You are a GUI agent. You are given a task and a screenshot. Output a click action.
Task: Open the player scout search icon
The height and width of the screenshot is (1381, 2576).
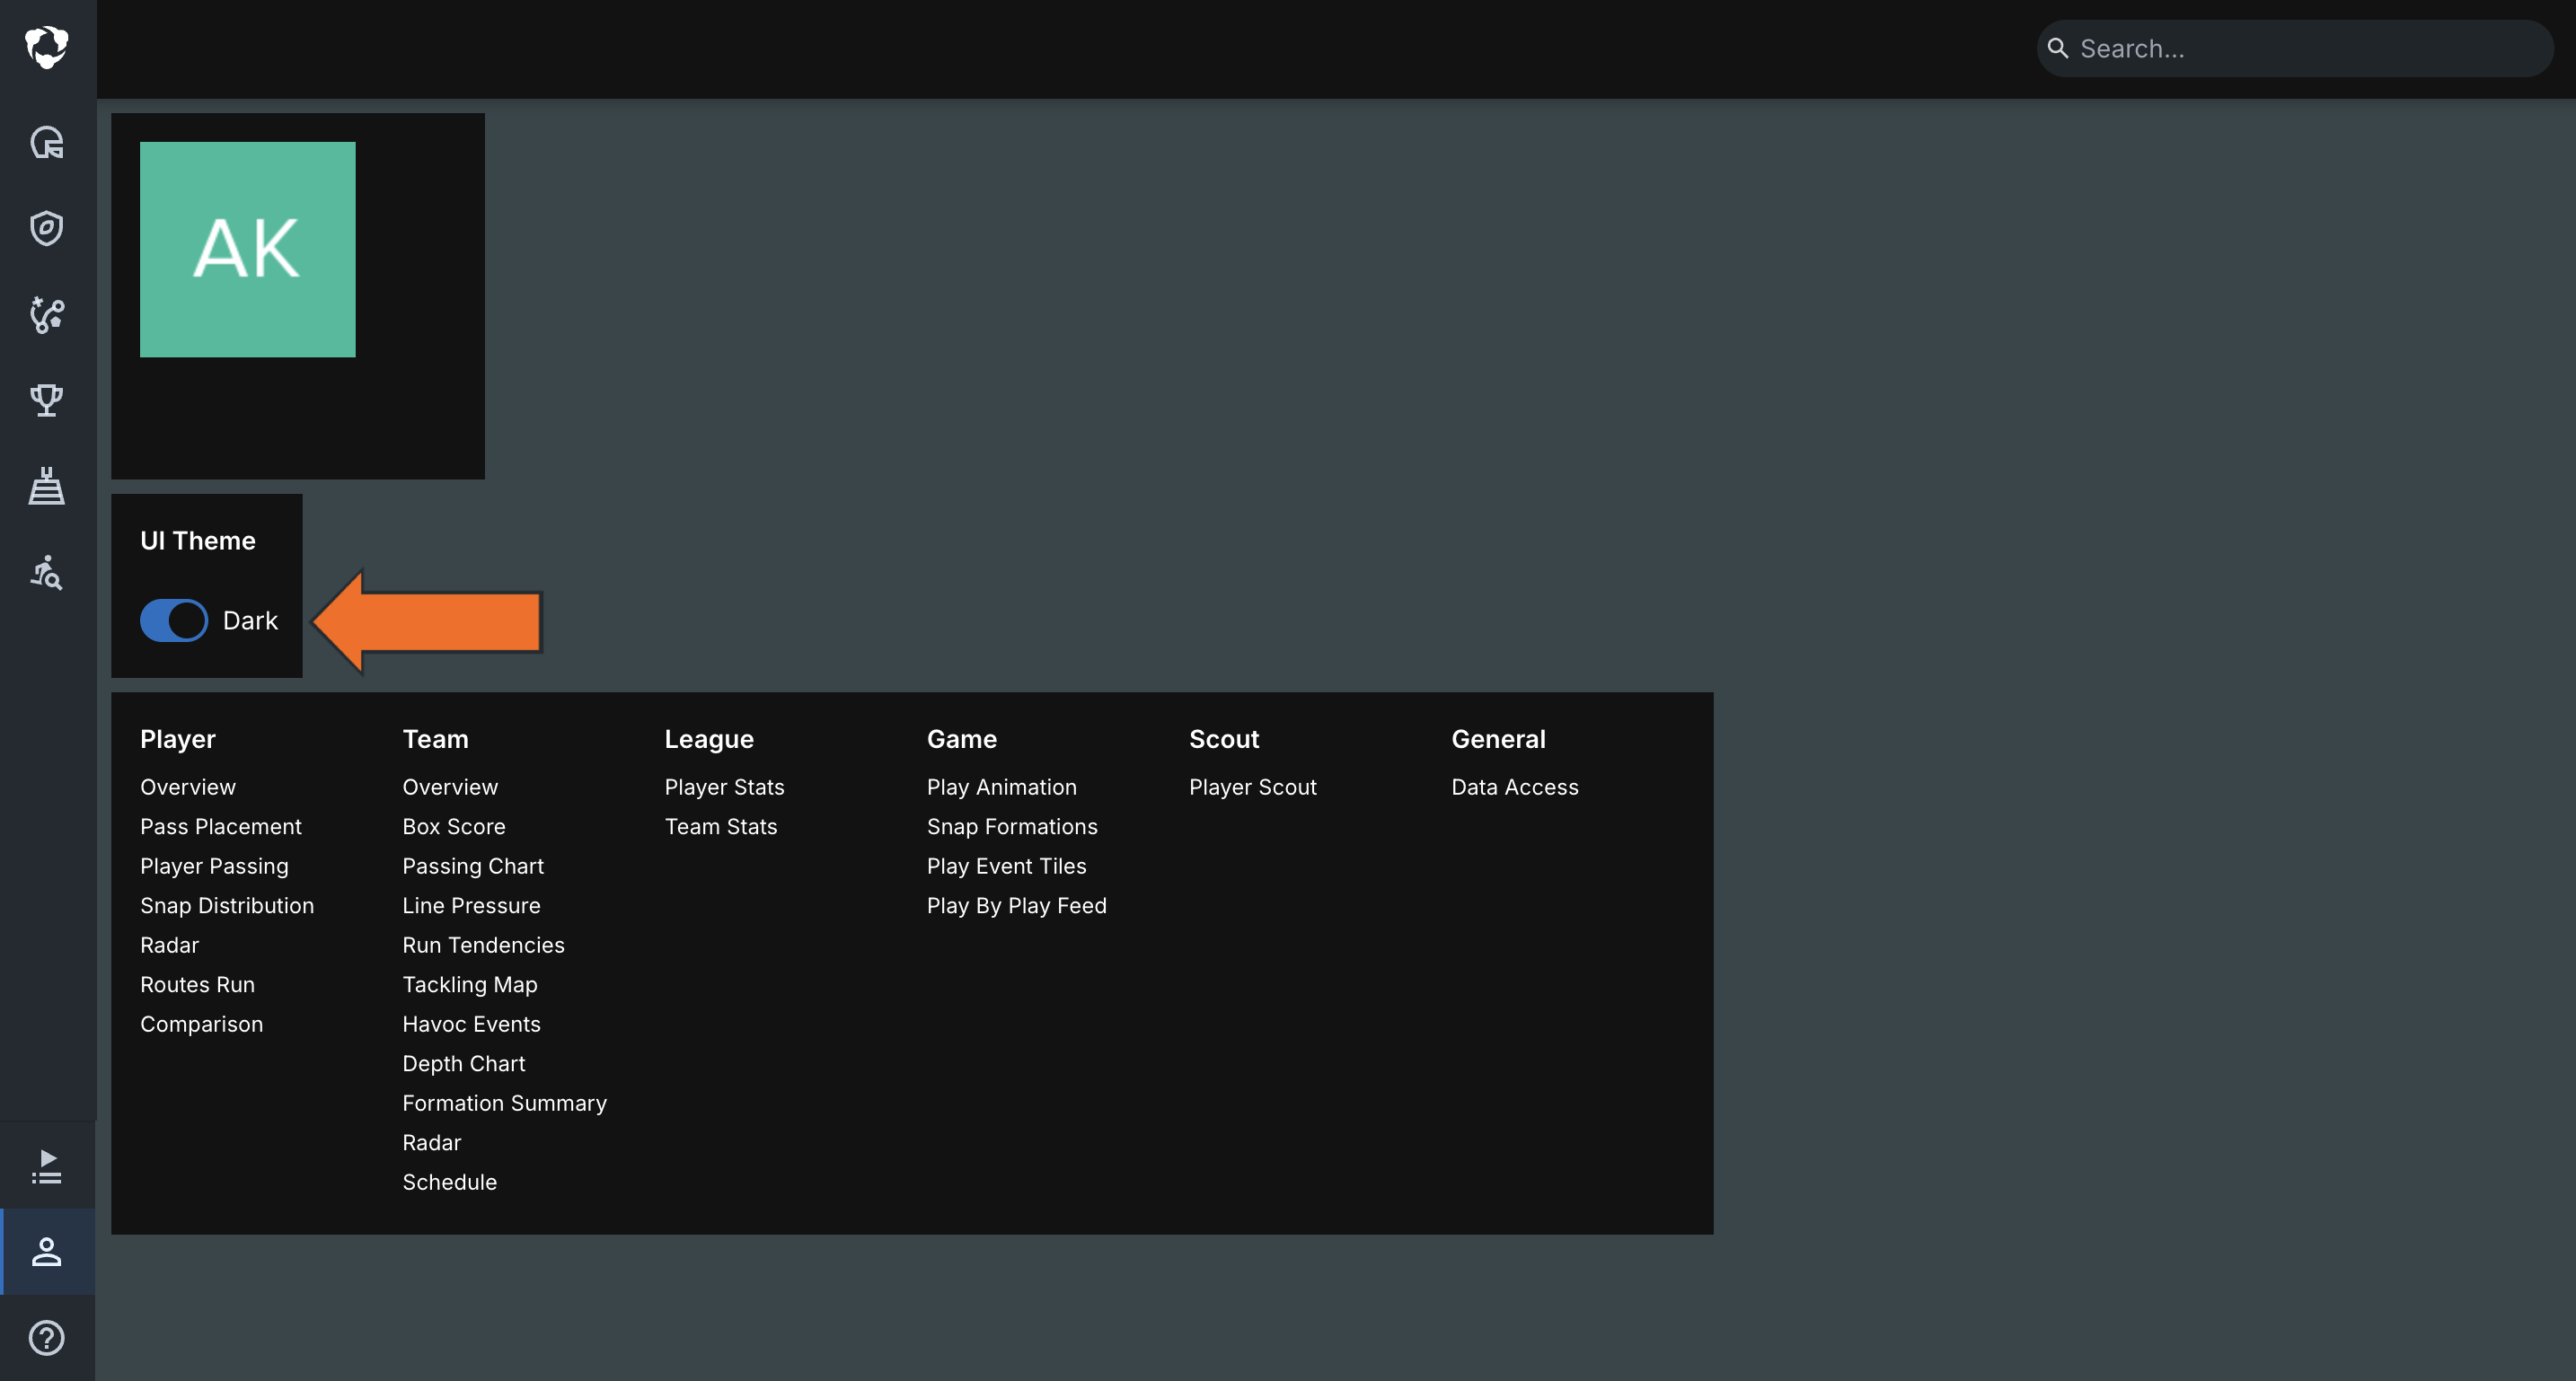tap(47, 573)
